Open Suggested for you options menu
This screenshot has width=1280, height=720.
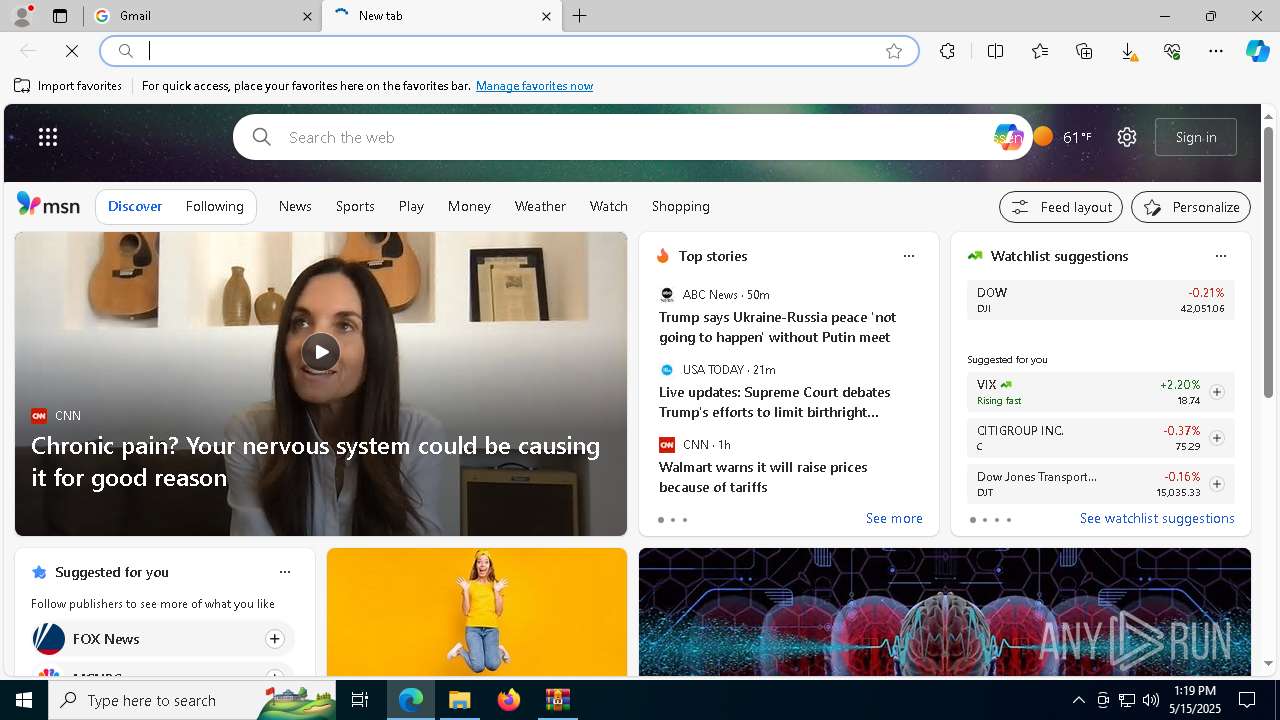[x=285, y=572]
